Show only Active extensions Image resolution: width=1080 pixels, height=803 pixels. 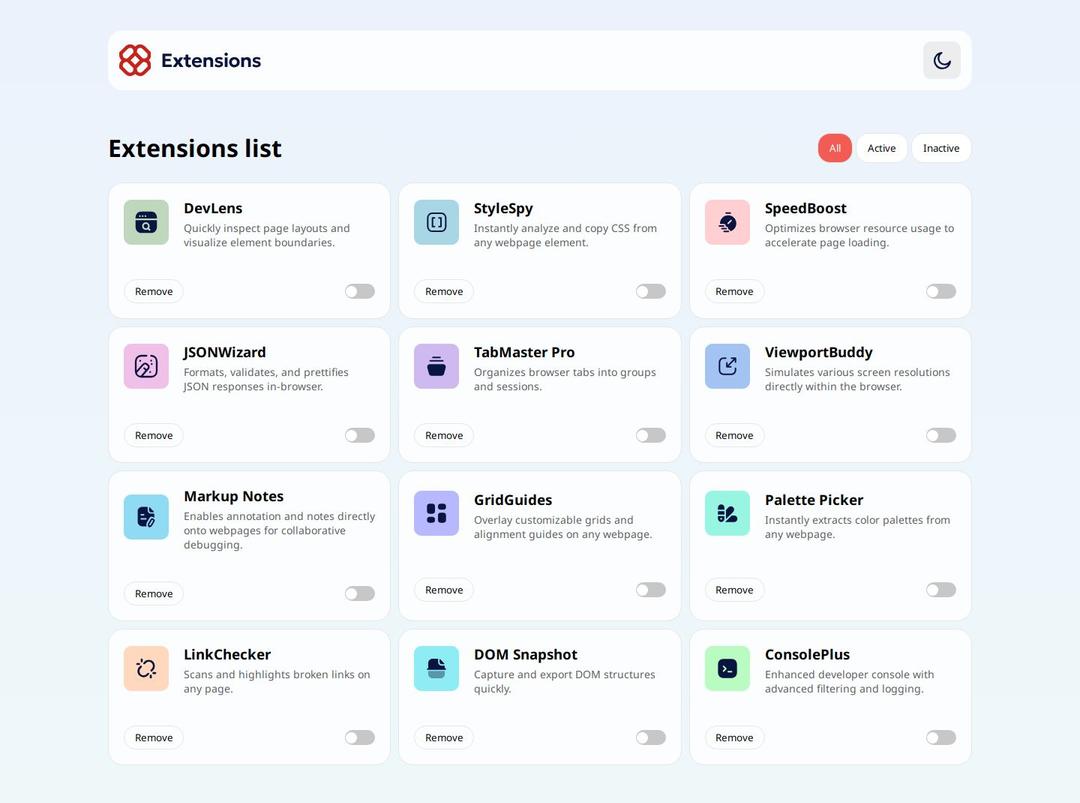(x=881, y=148)
